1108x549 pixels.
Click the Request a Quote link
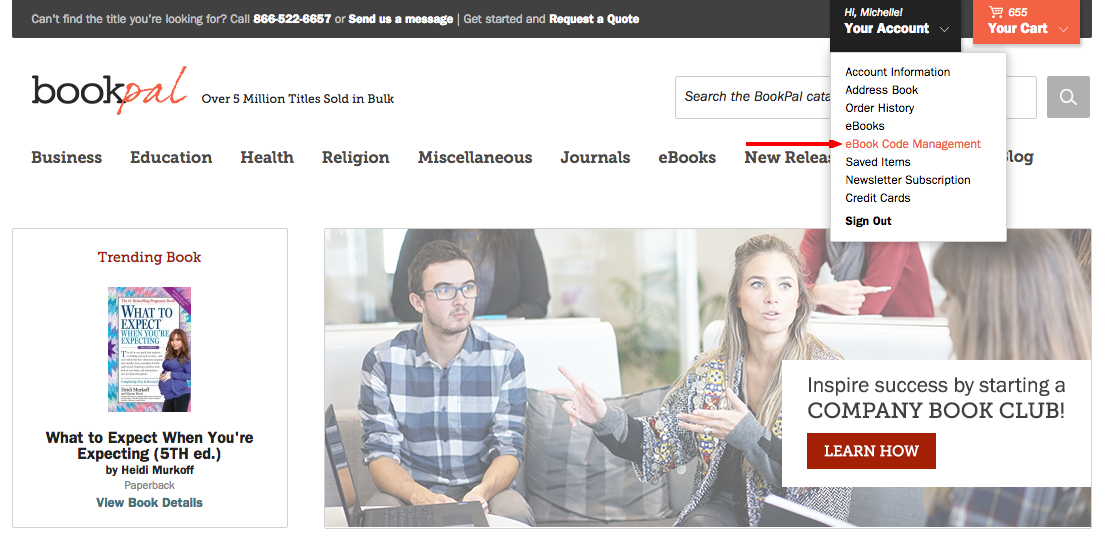coord(594,19)
